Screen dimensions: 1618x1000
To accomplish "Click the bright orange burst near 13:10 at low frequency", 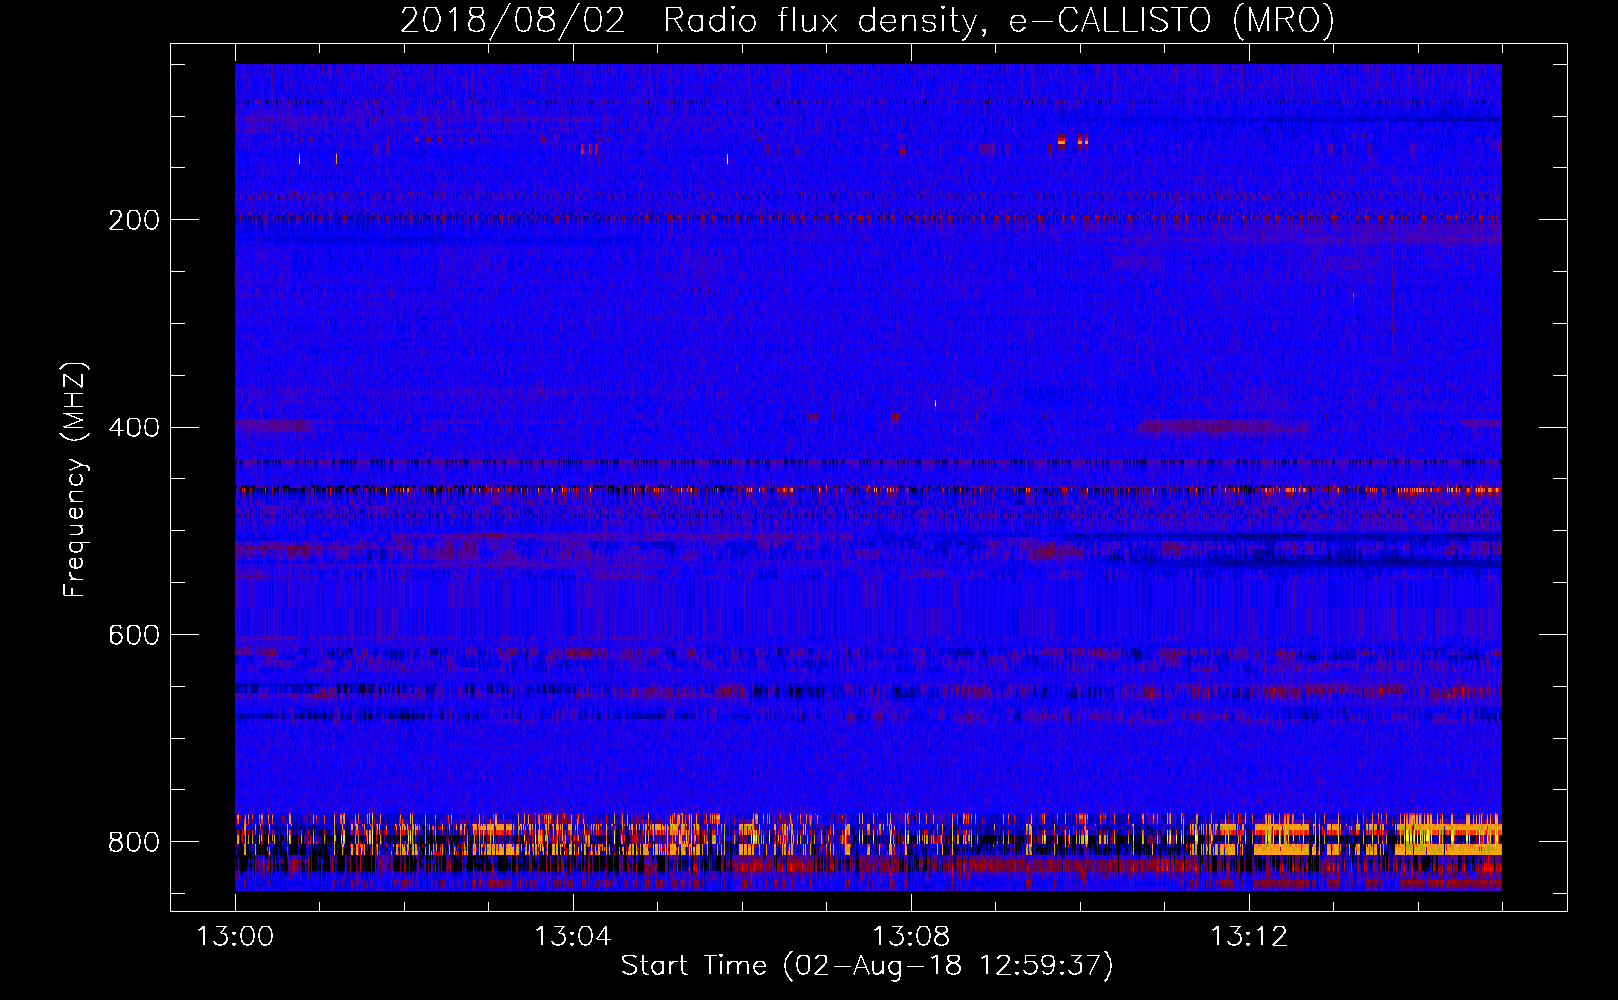I will [1072, 141].
